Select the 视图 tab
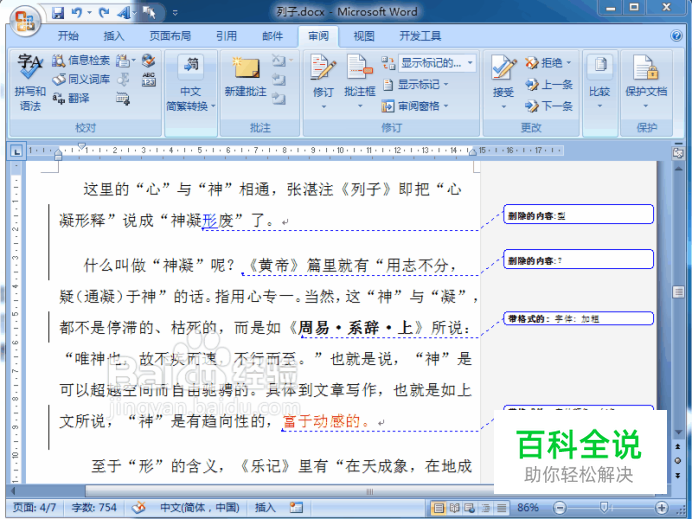The image size is (692, 519). coord(364,36)
